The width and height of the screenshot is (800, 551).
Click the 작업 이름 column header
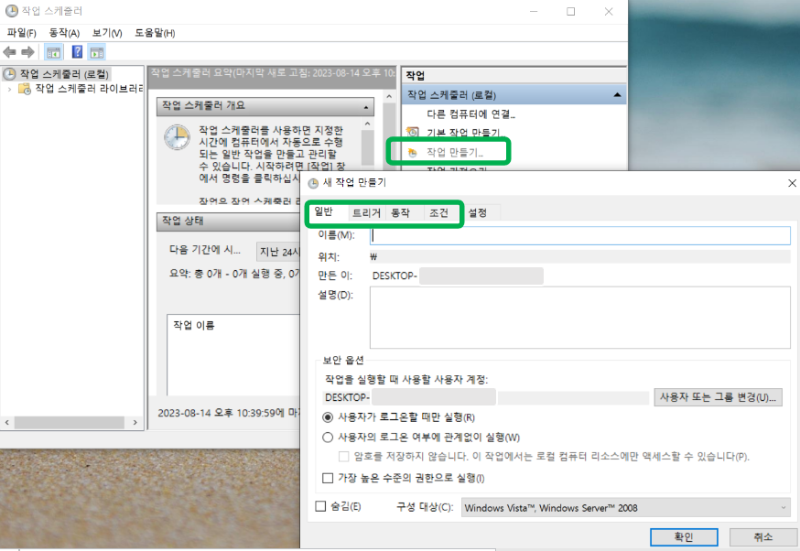(194, 325)
